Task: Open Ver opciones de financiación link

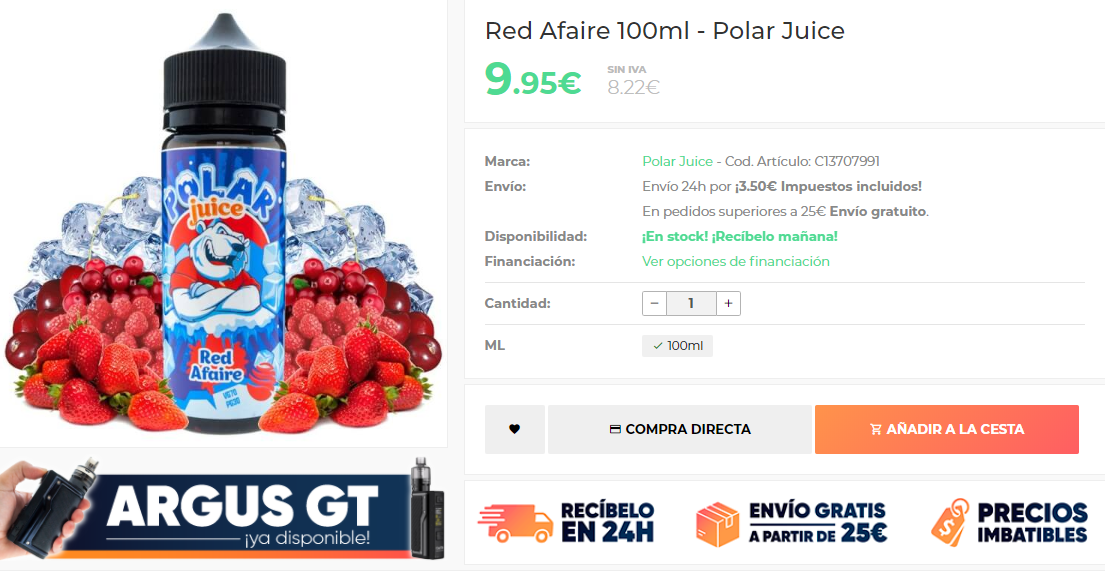Action: tap(736, 262)
